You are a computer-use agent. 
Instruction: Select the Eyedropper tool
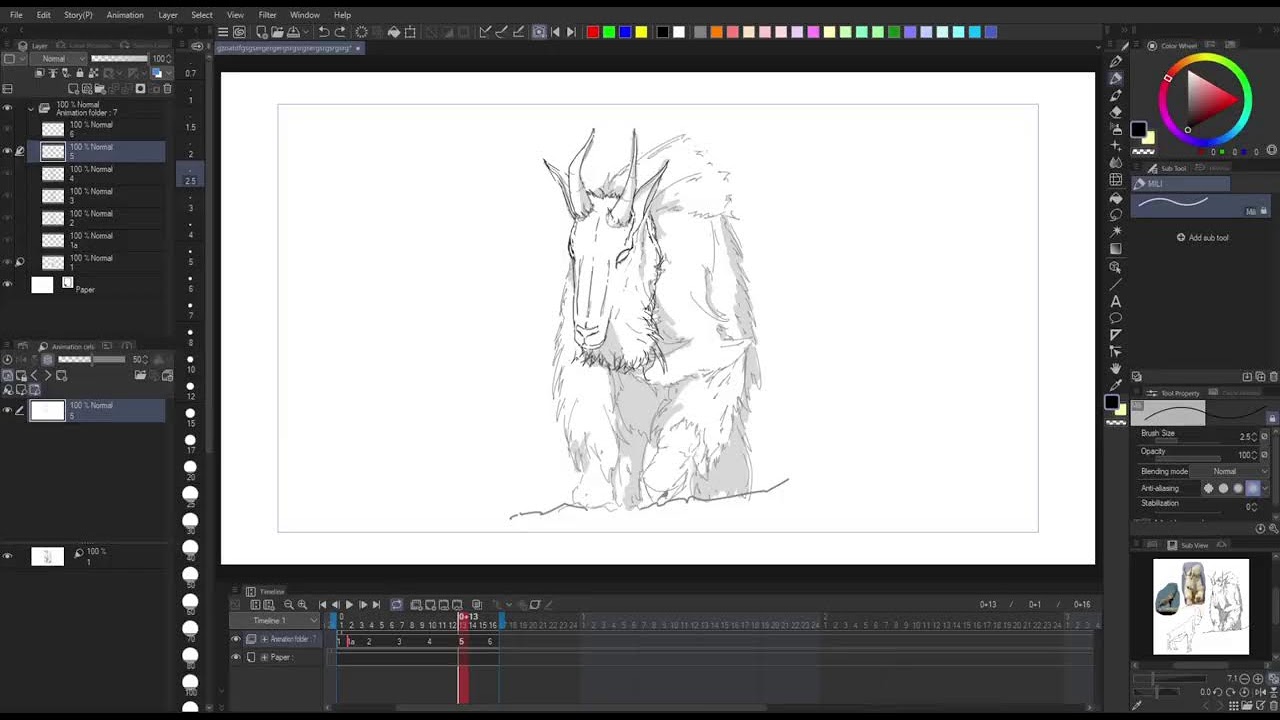pos(1116,386)
